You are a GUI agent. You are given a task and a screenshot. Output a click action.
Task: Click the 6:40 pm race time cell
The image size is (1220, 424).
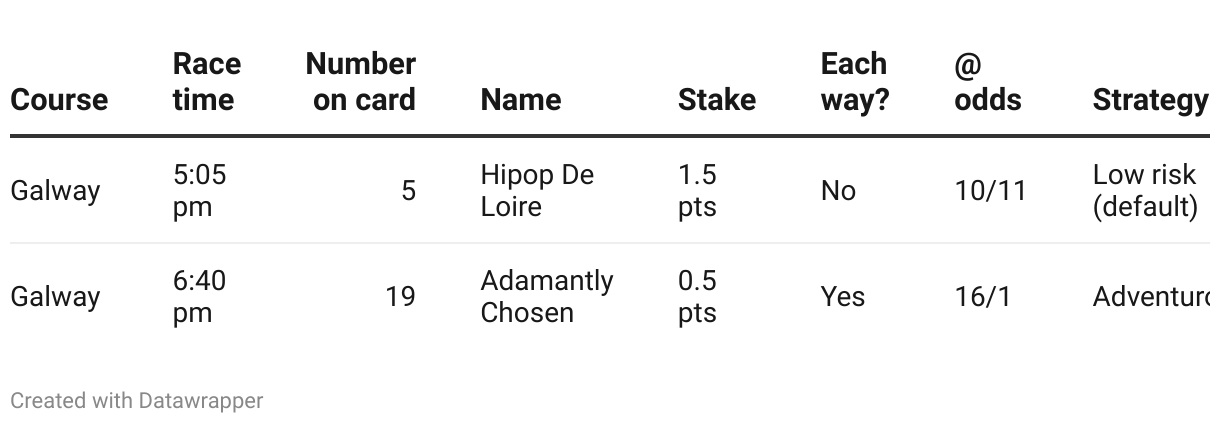coord(200,296)
